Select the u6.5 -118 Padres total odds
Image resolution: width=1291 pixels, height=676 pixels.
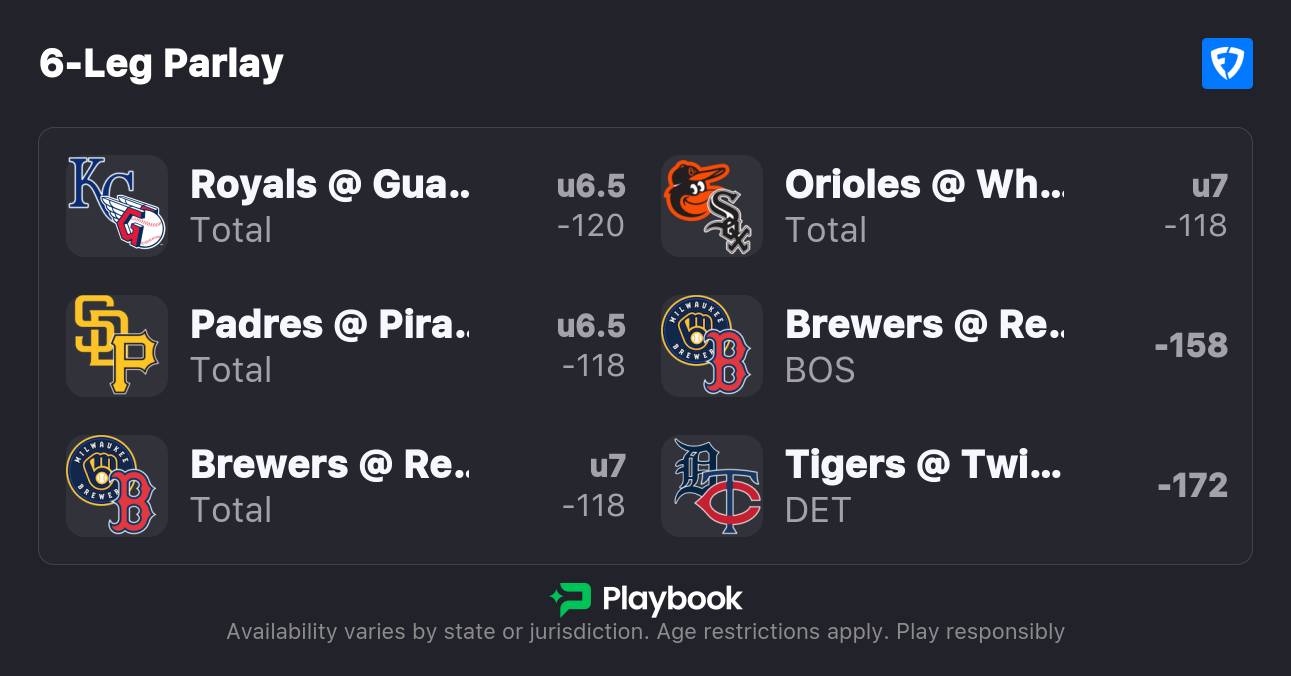tap(591, 346)
